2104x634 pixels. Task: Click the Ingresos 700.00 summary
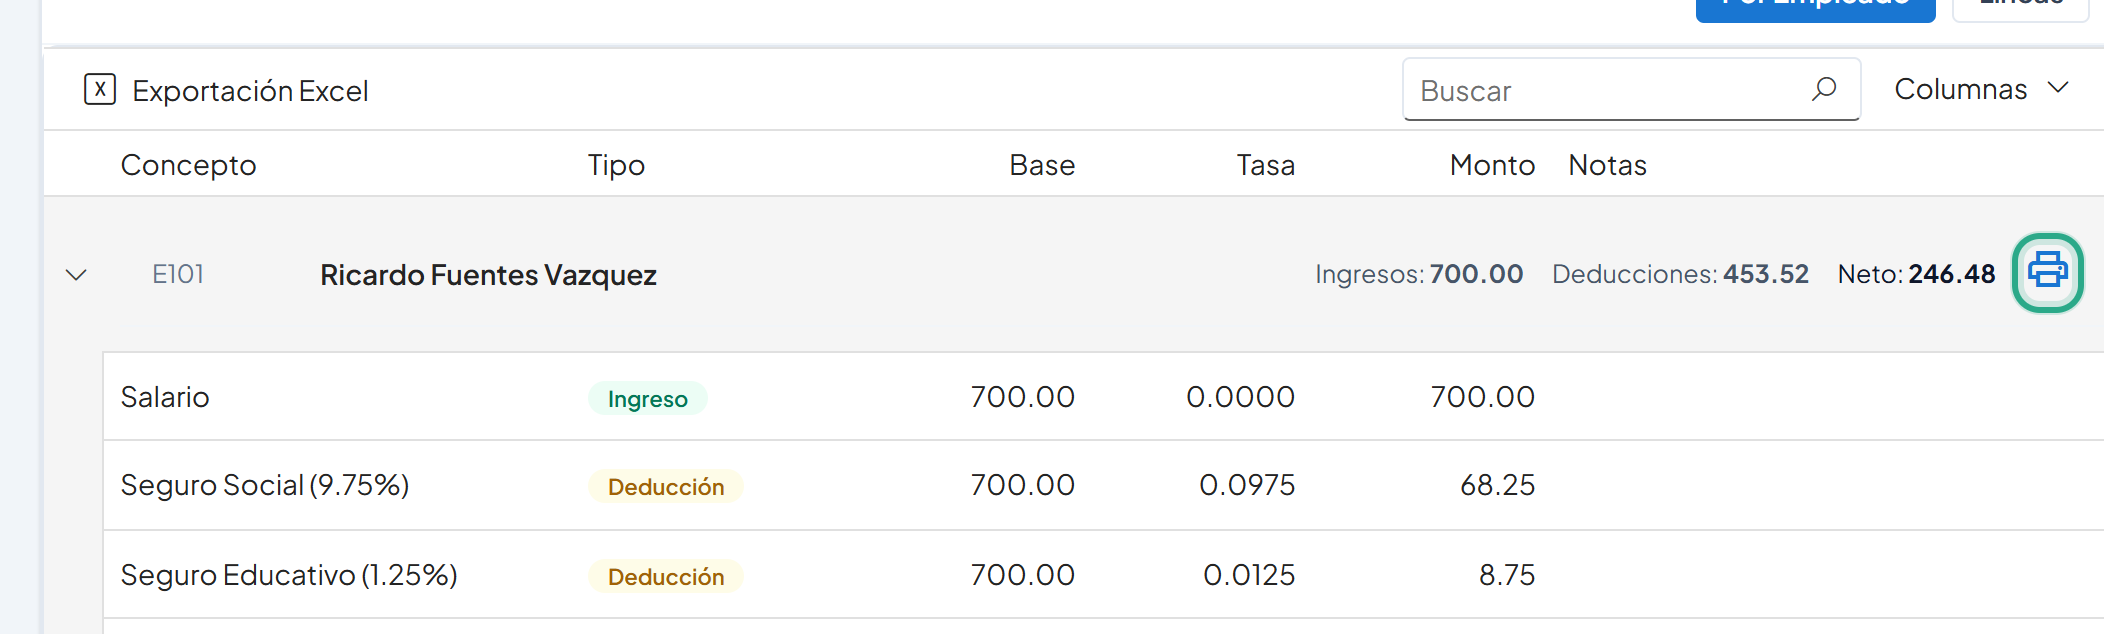pyautogui.click(x=1419, y=274)
